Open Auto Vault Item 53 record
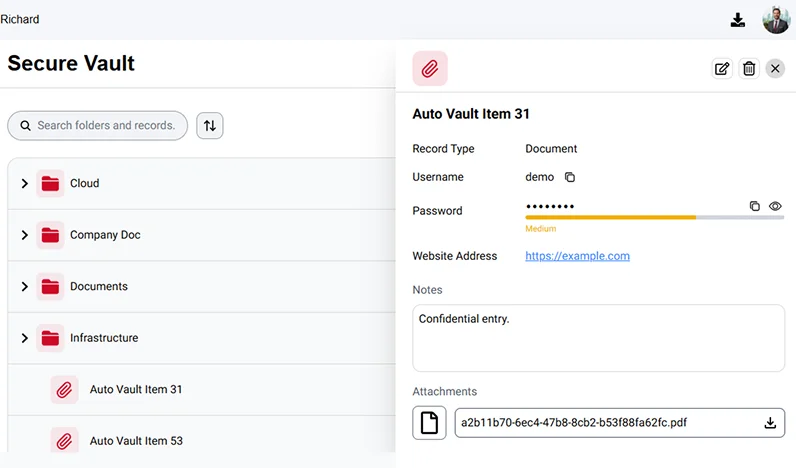Screen dimensions: 796x468 136,441
